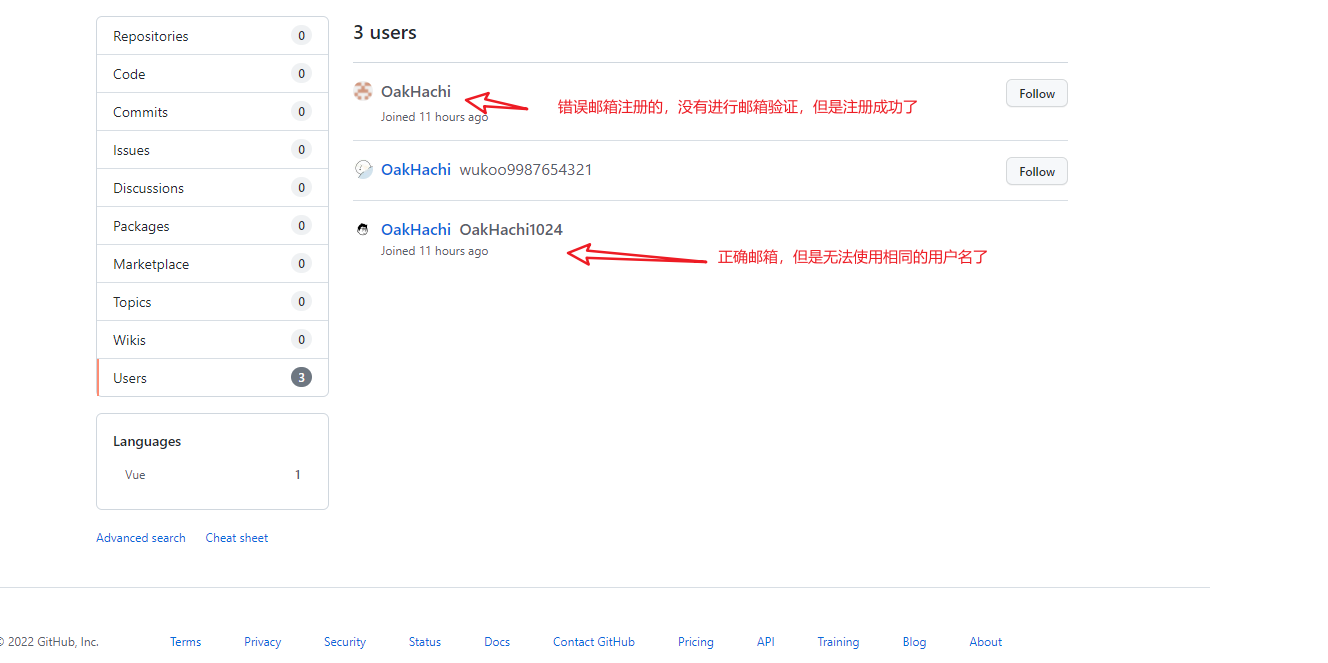Screen dimensions: 1328x663
Task: Switch to Commits search results
Action: [212, 112]
